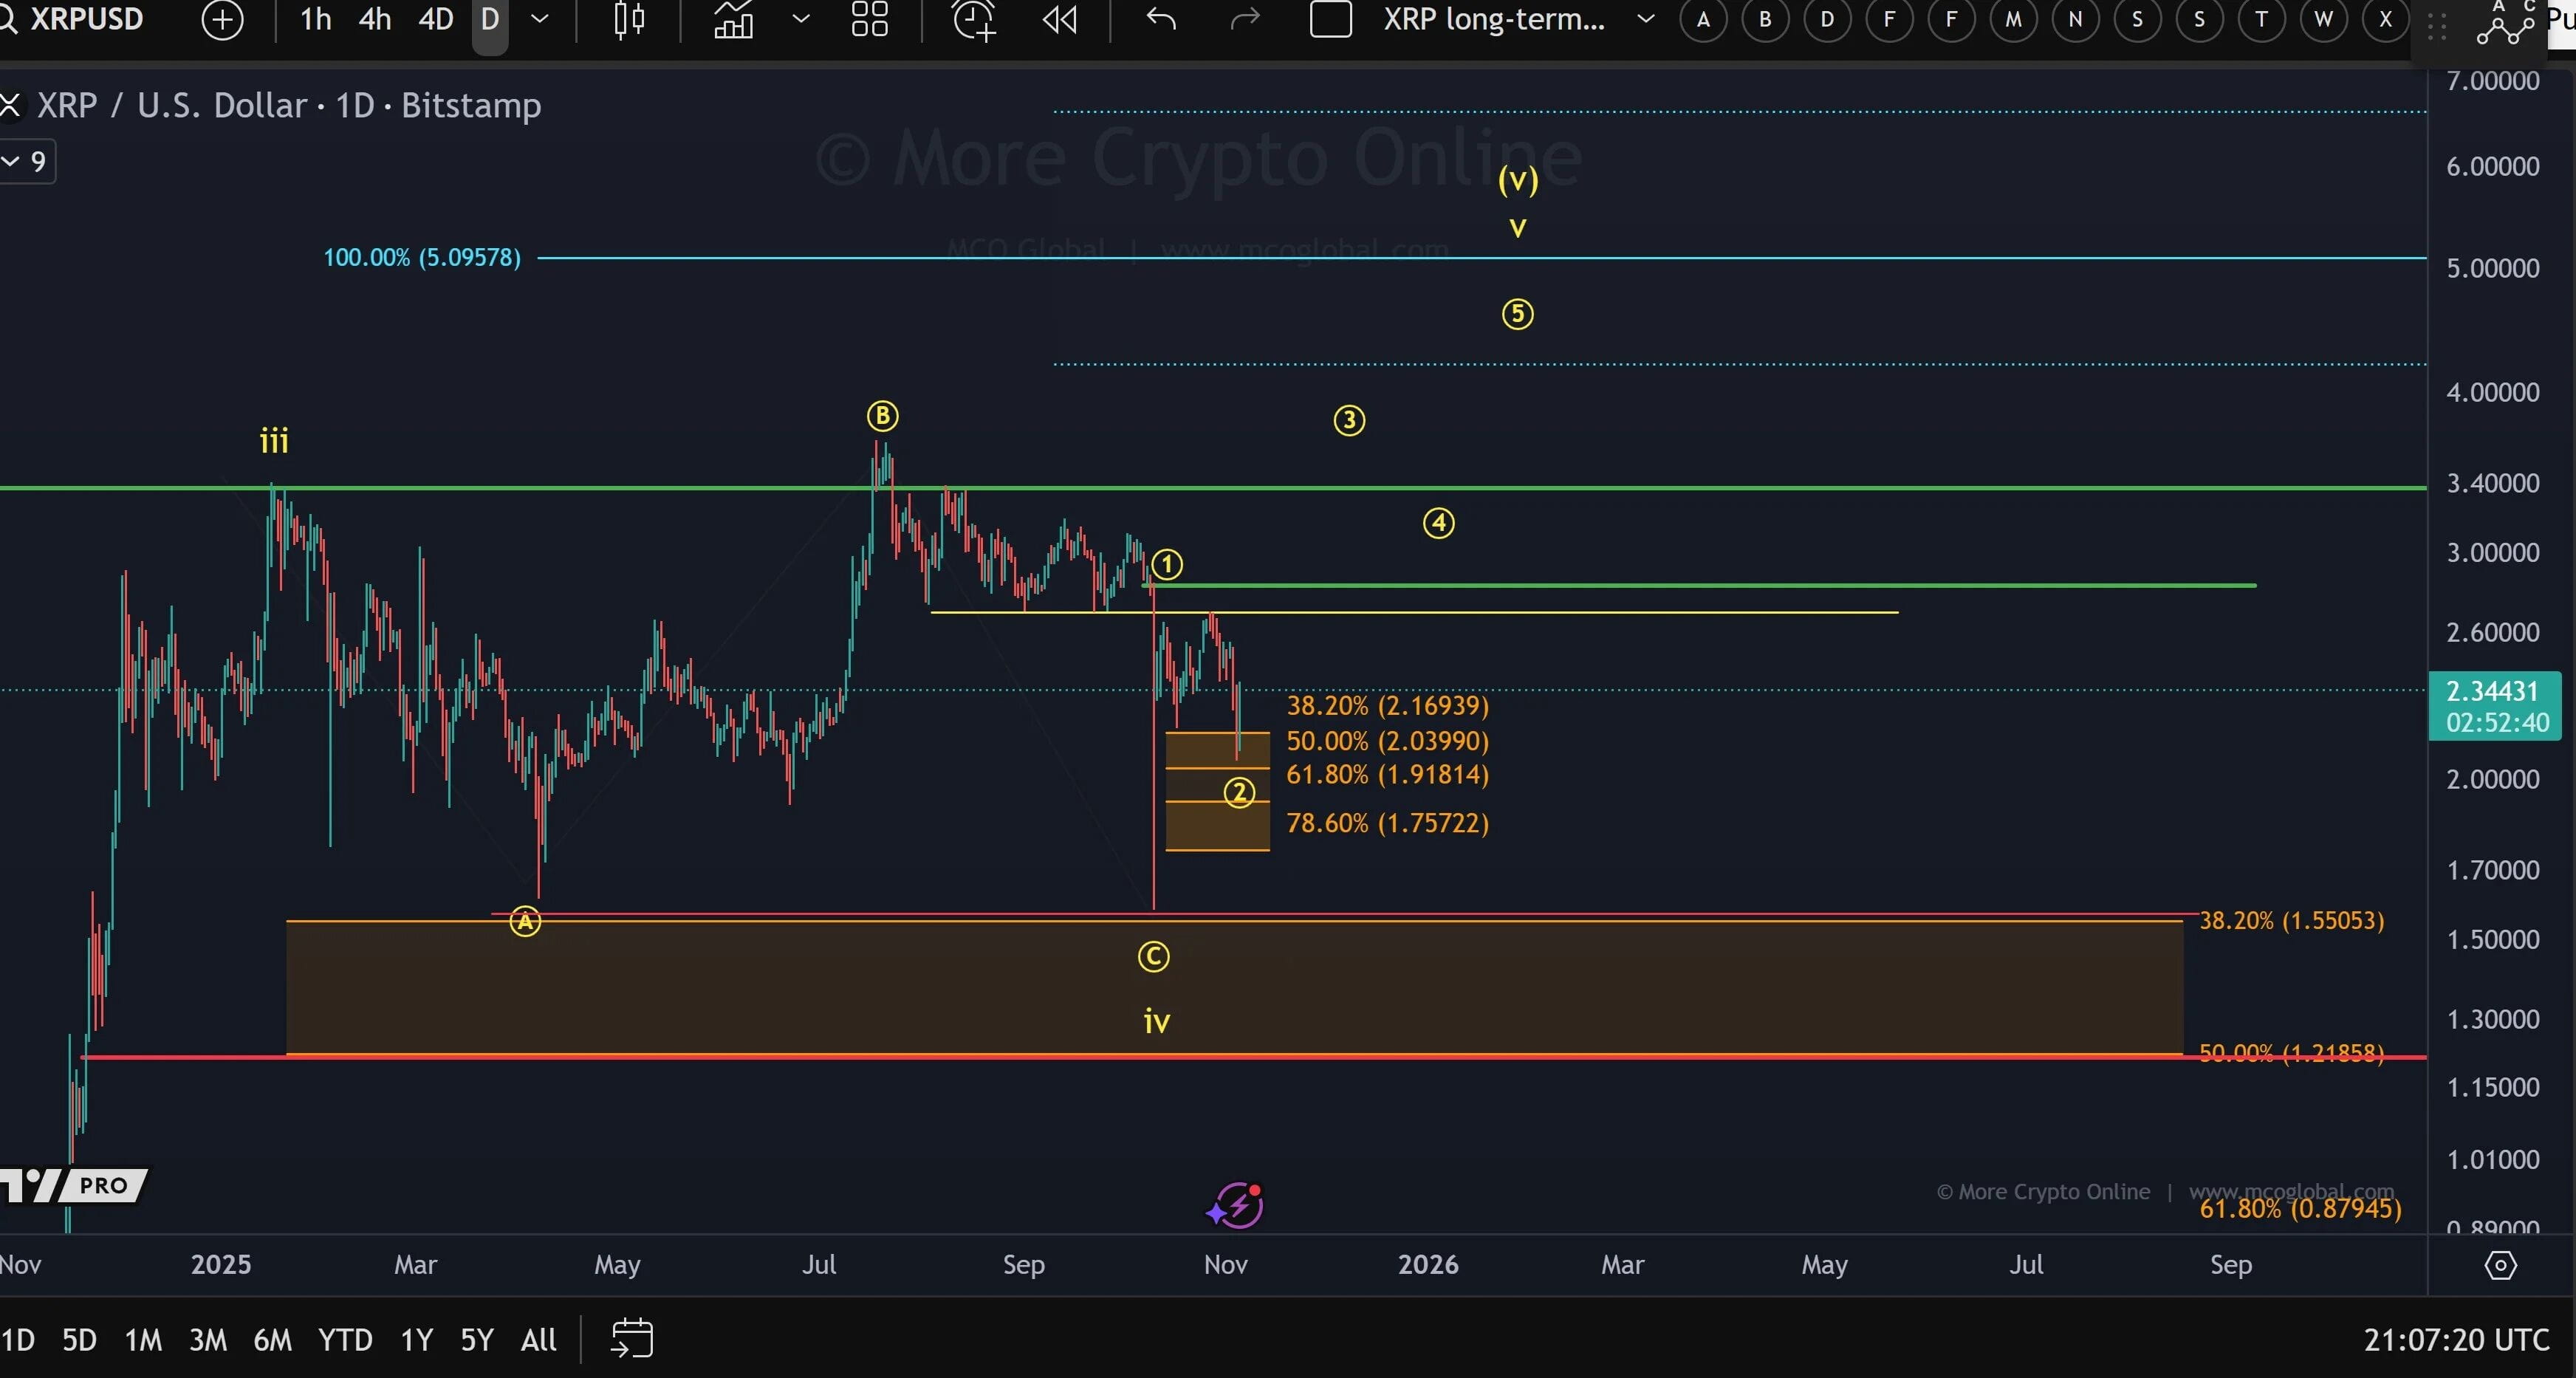This screenshot has height=1378, width=2576.
Task: Click the 21:07:20 UTC timezone button
Action: click(2456, 1339)
